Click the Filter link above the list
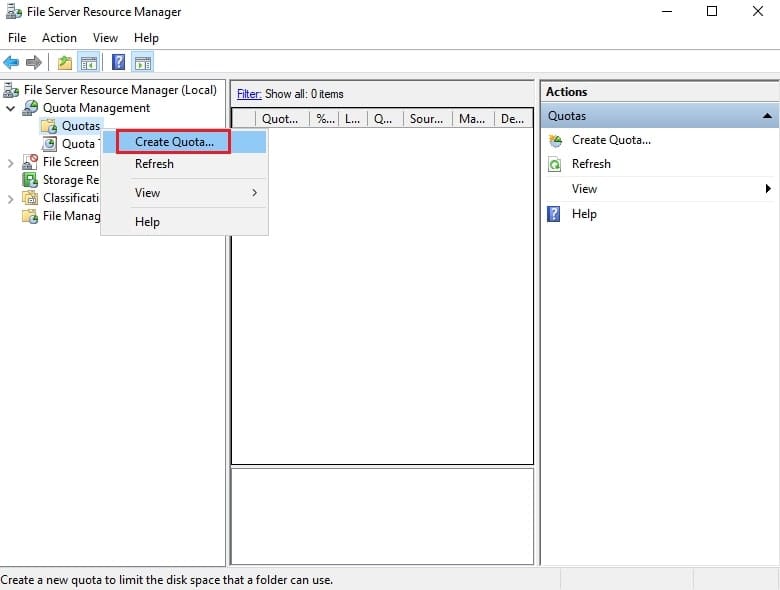 [x=249, y=94]
